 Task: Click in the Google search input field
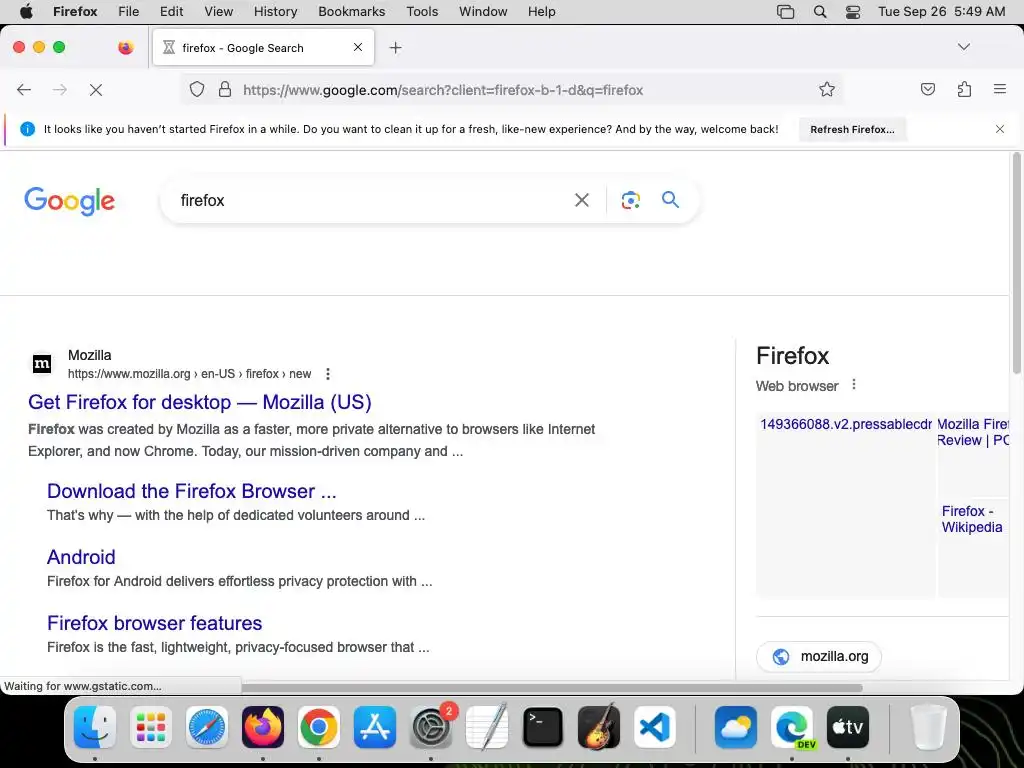tap(372, 200)
